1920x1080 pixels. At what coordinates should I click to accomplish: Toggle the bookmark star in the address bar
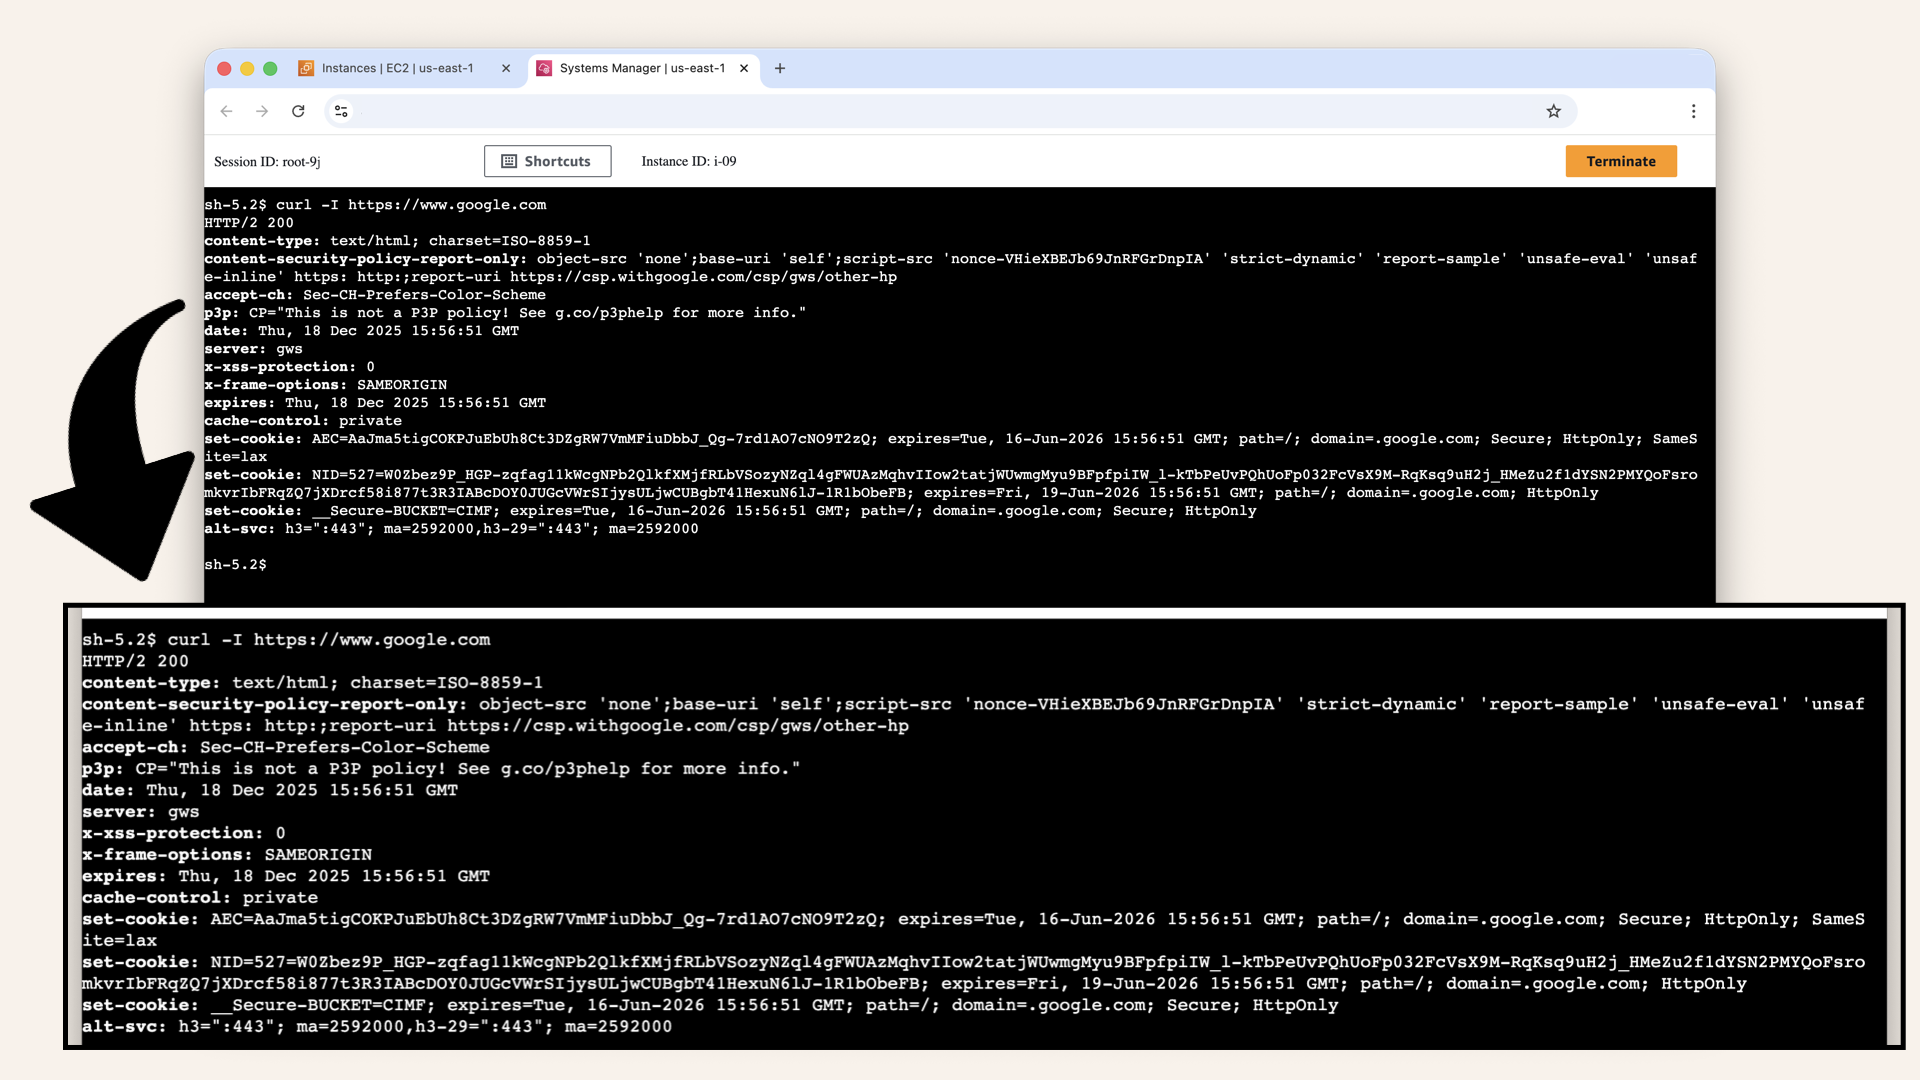point(1553,111)
